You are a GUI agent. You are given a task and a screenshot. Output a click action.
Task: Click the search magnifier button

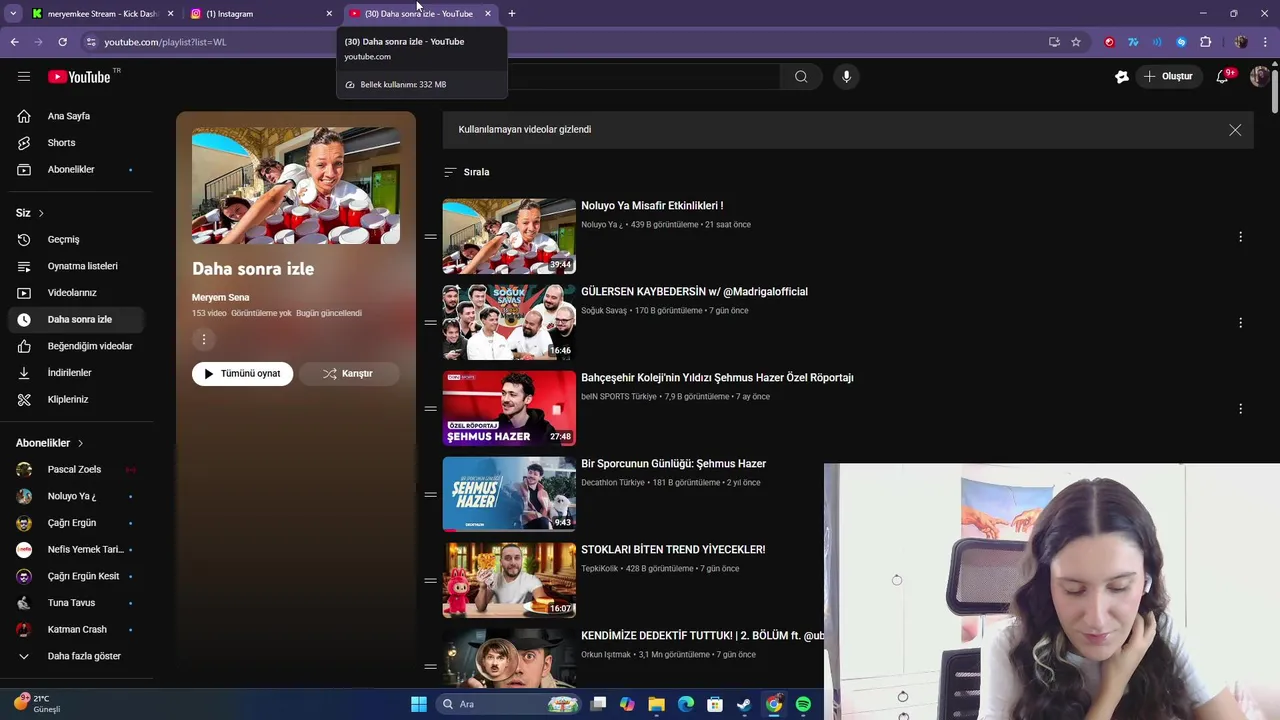[x=801, y=77]
